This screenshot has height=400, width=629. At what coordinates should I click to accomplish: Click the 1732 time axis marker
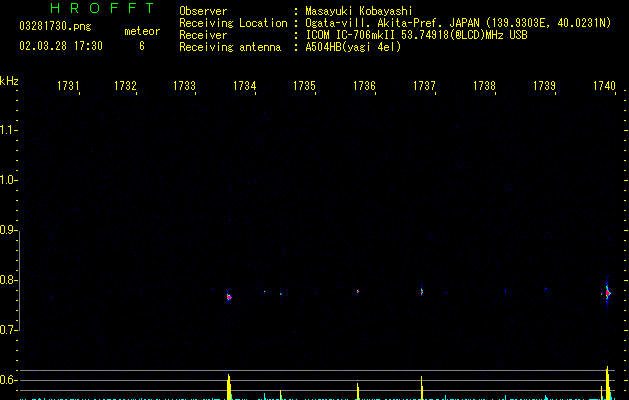point(125,86)
